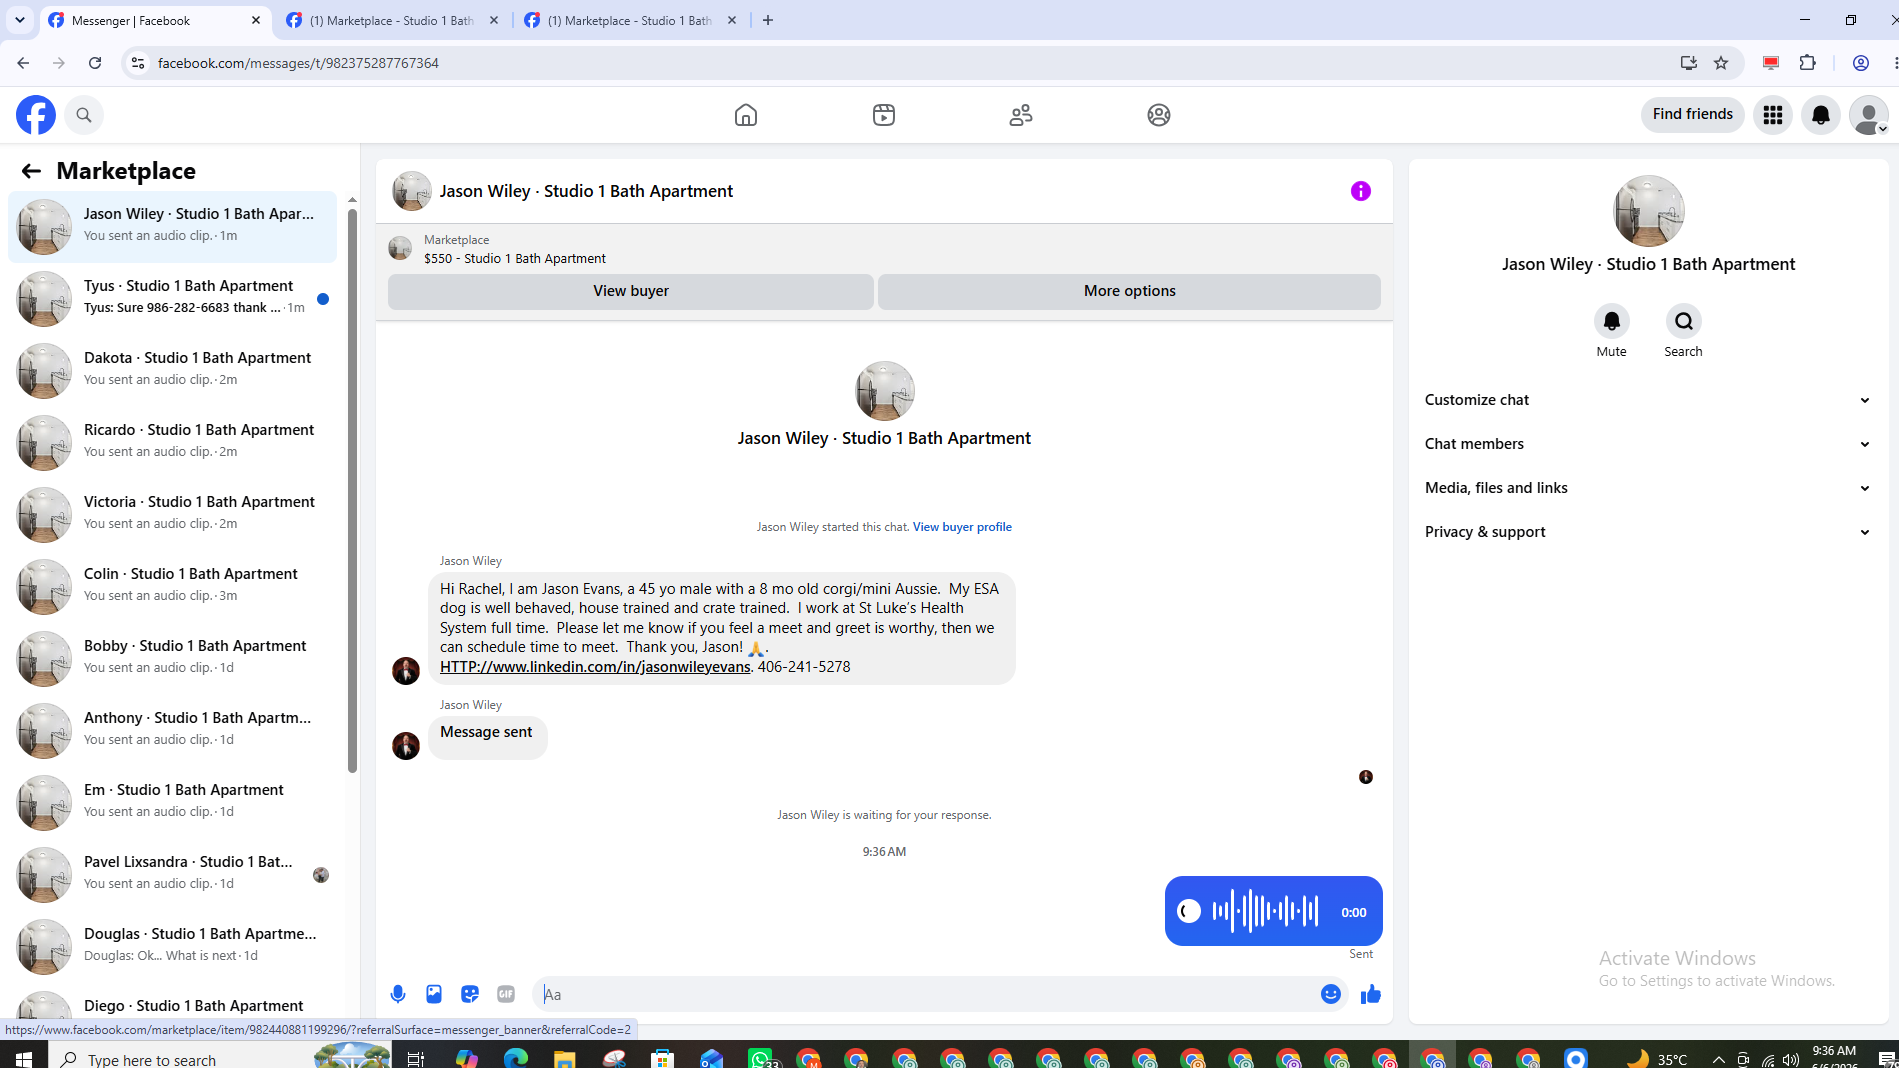Open the Victoria Studio 1 Bath chat

pos(173,514)
